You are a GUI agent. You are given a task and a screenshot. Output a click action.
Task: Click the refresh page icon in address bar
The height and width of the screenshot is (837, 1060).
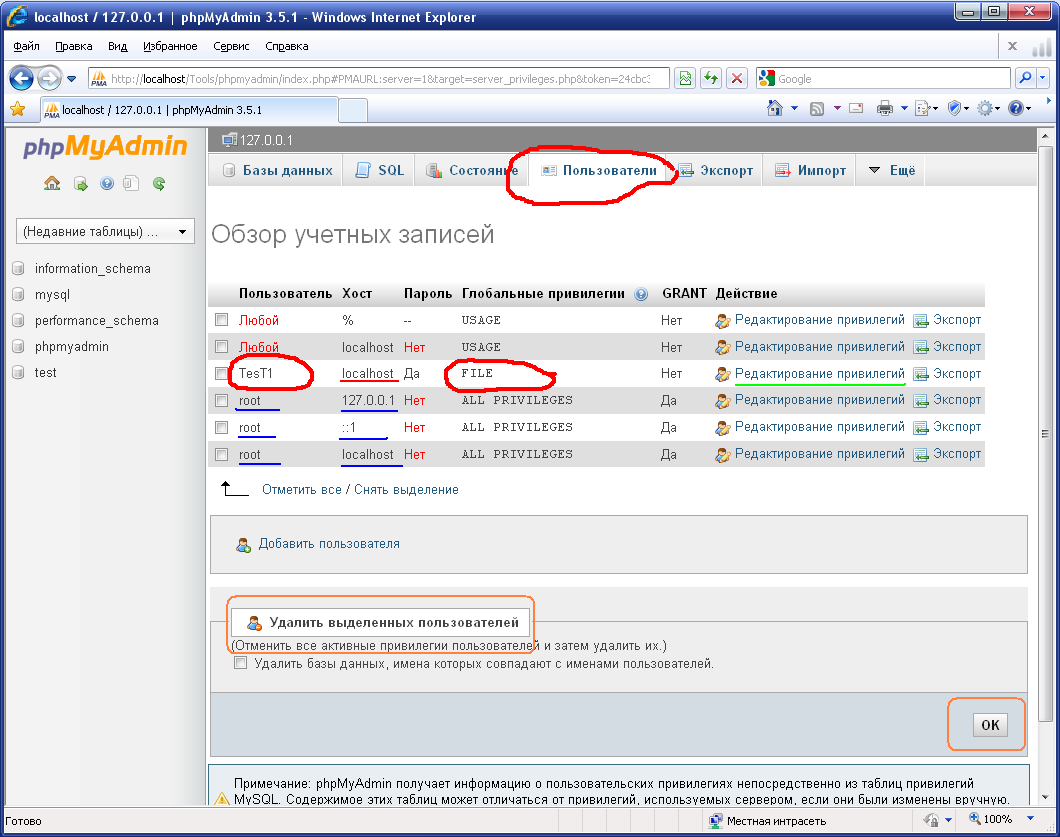pos(710,78)
